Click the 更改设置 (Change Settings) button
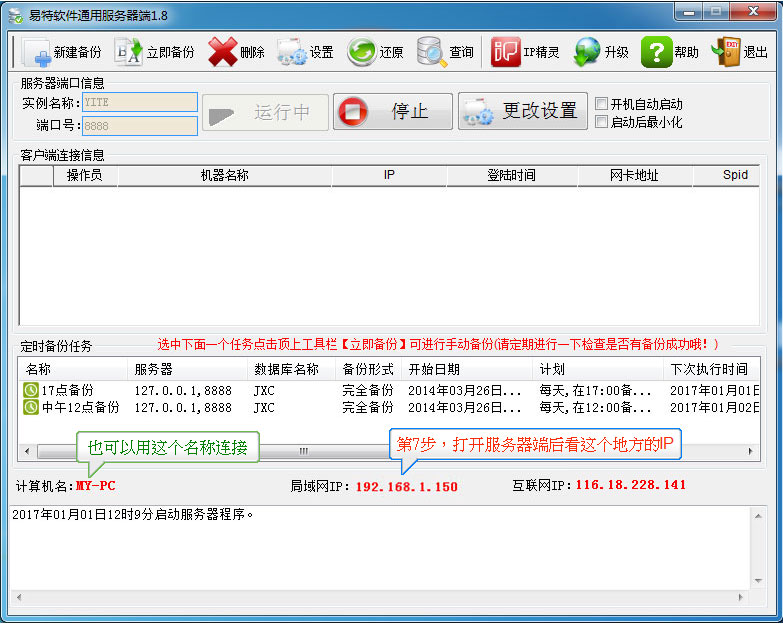 [x=523, y=111]
